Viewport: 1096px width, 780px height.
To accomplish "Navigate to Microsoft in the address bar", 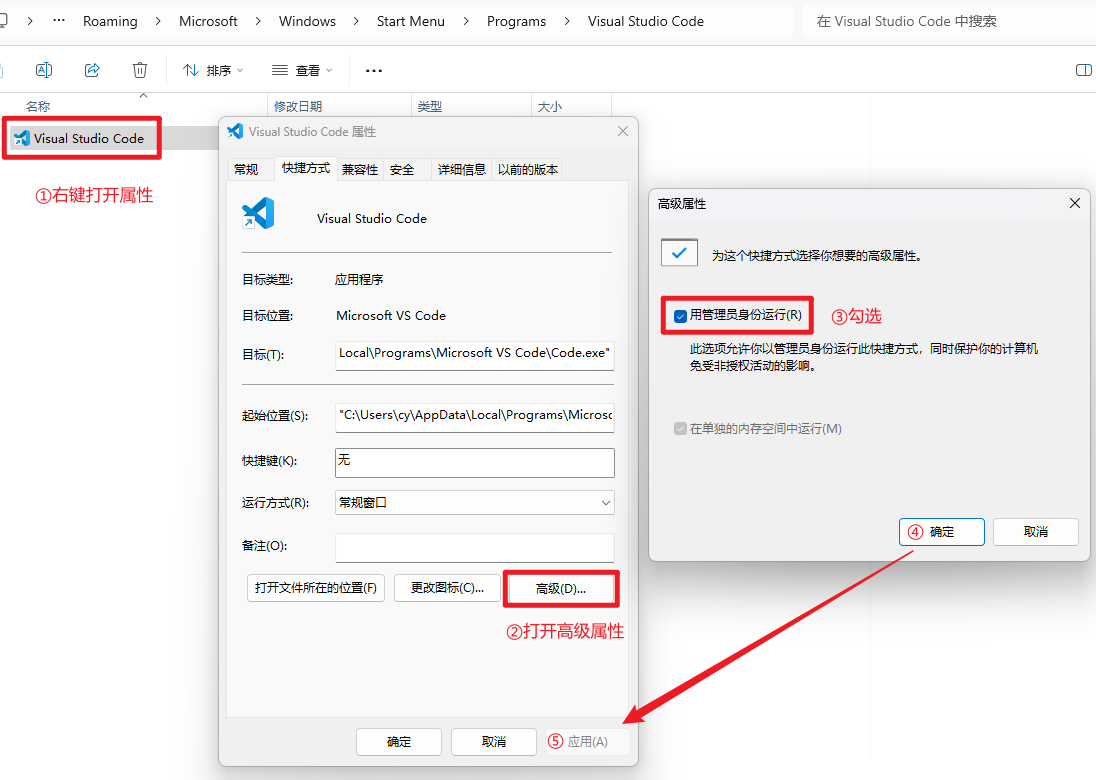I will click(208, 21).
